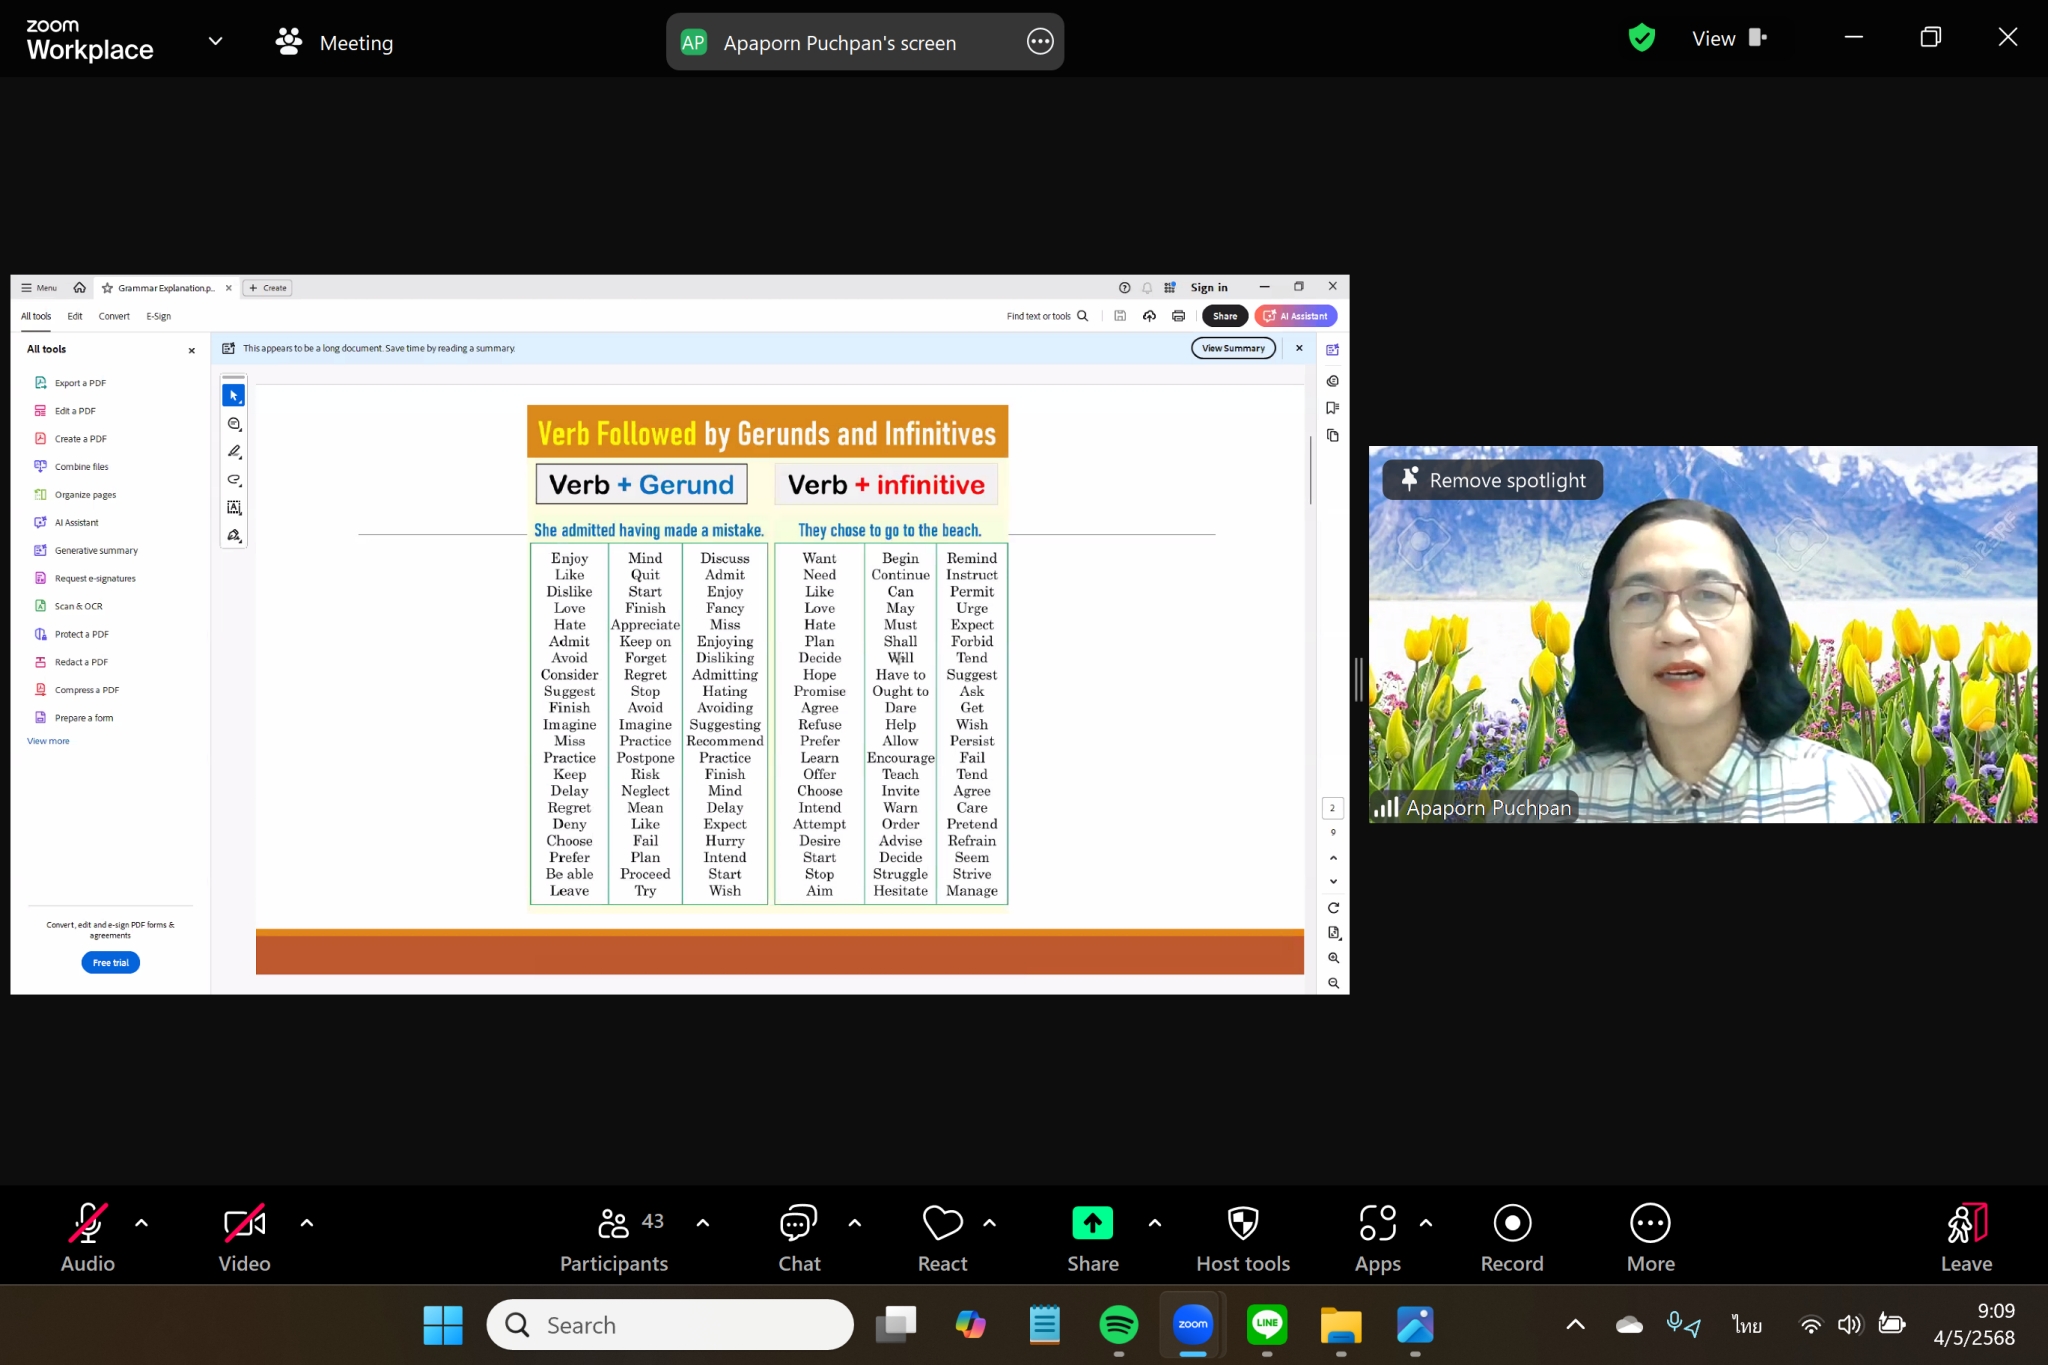Expand audio options arrow beside Audio
The height and width of the screenshot is (1365, 2048).
[142, 1223]
